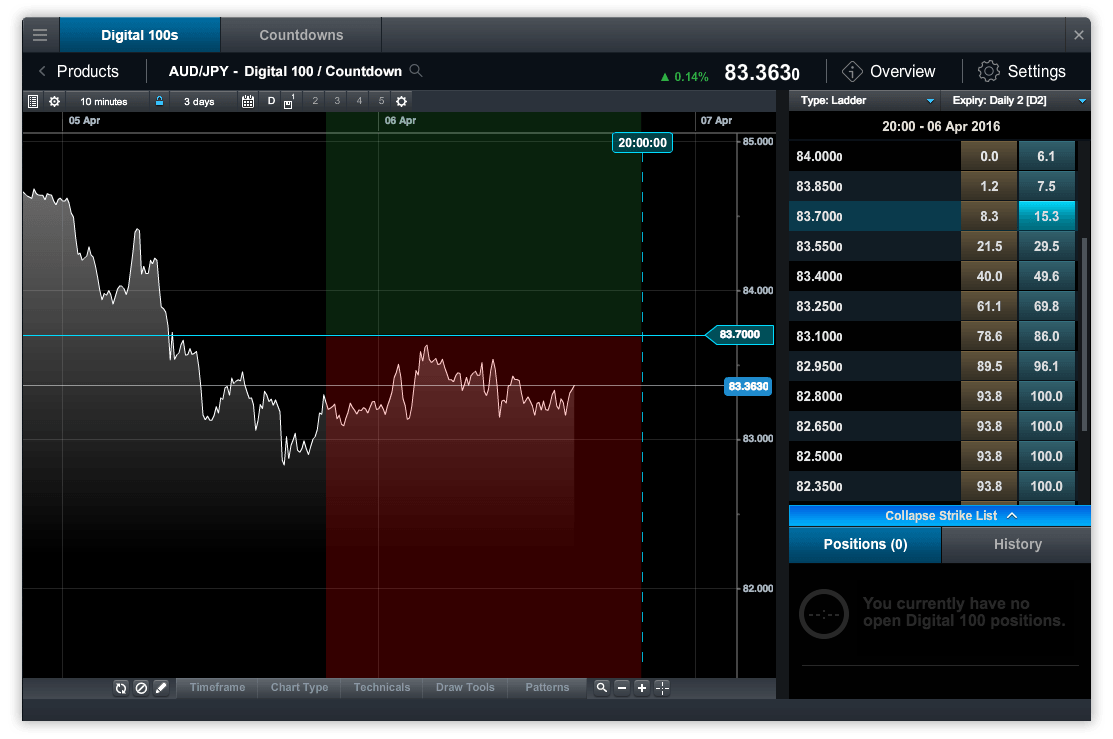Select chart template slot 4
This screenshot has width=1113, height=739.
[x=359, y=101]
